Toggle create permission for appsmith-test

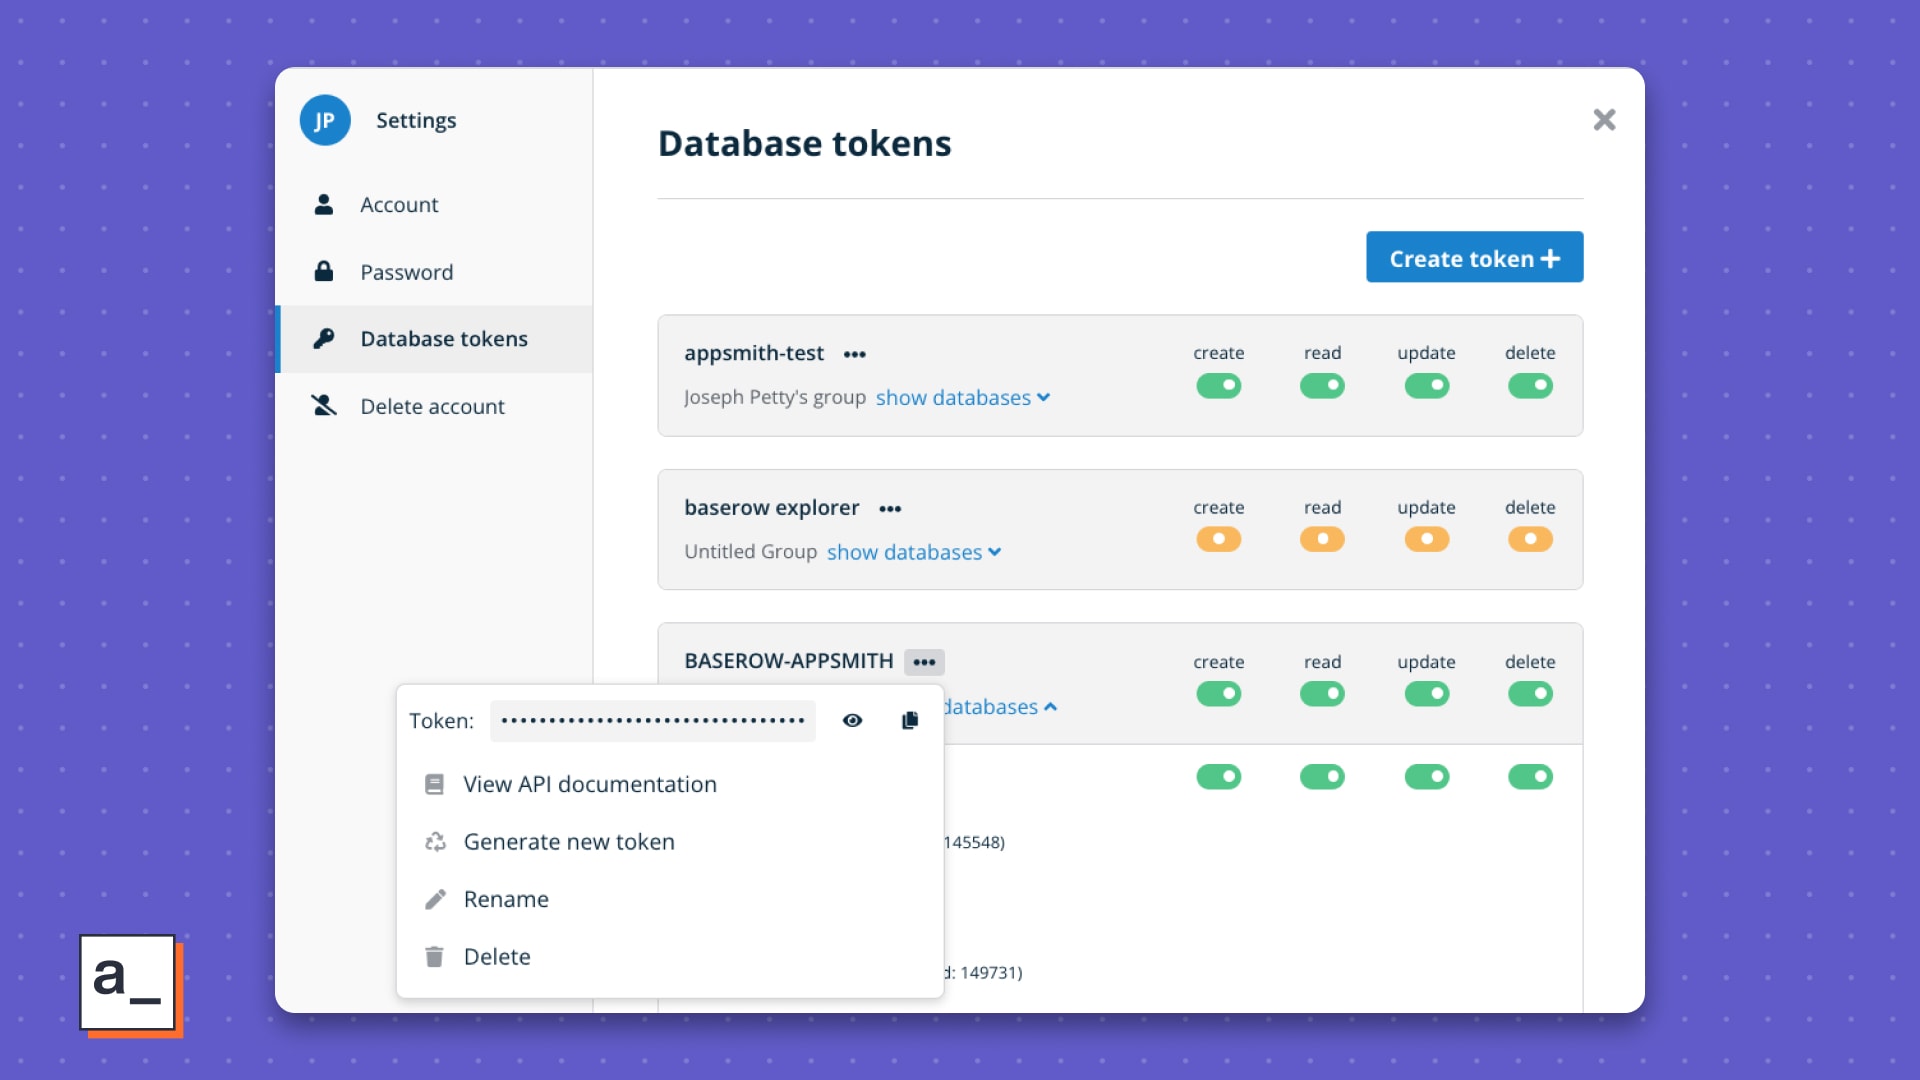pos(1218,385)
